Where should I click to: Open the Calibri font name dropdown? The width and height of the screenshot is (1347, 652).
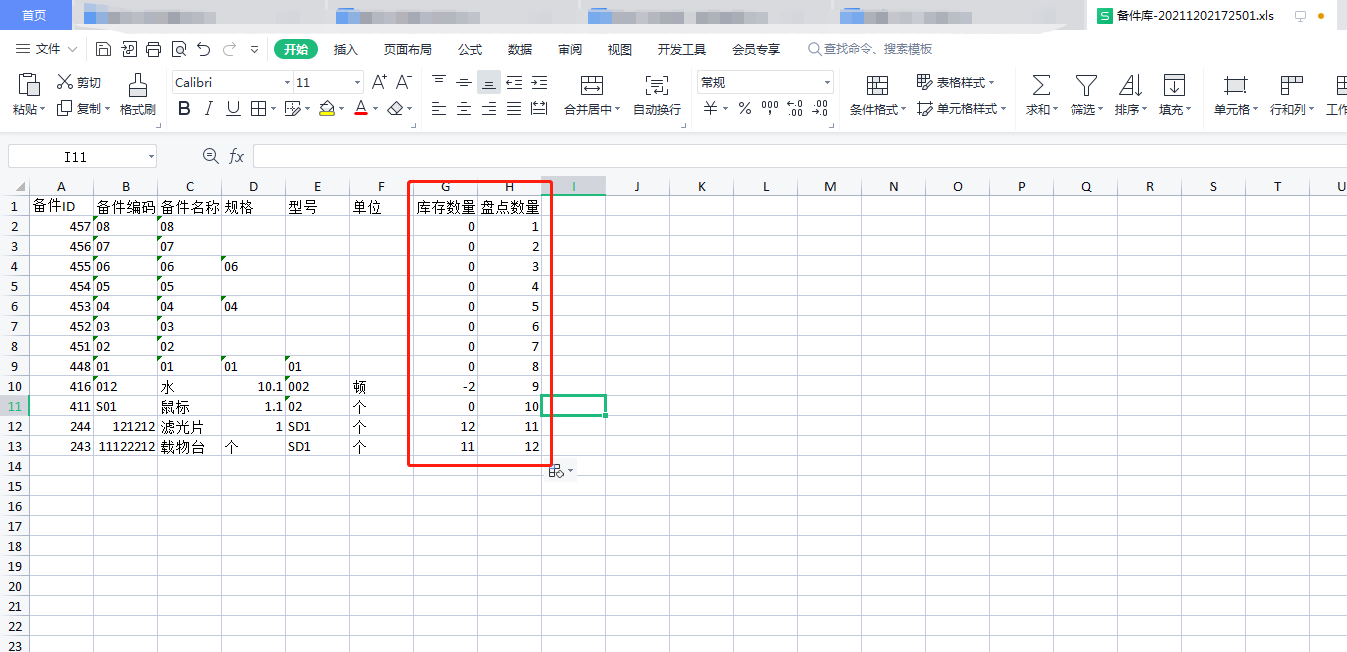pos(287,83)
